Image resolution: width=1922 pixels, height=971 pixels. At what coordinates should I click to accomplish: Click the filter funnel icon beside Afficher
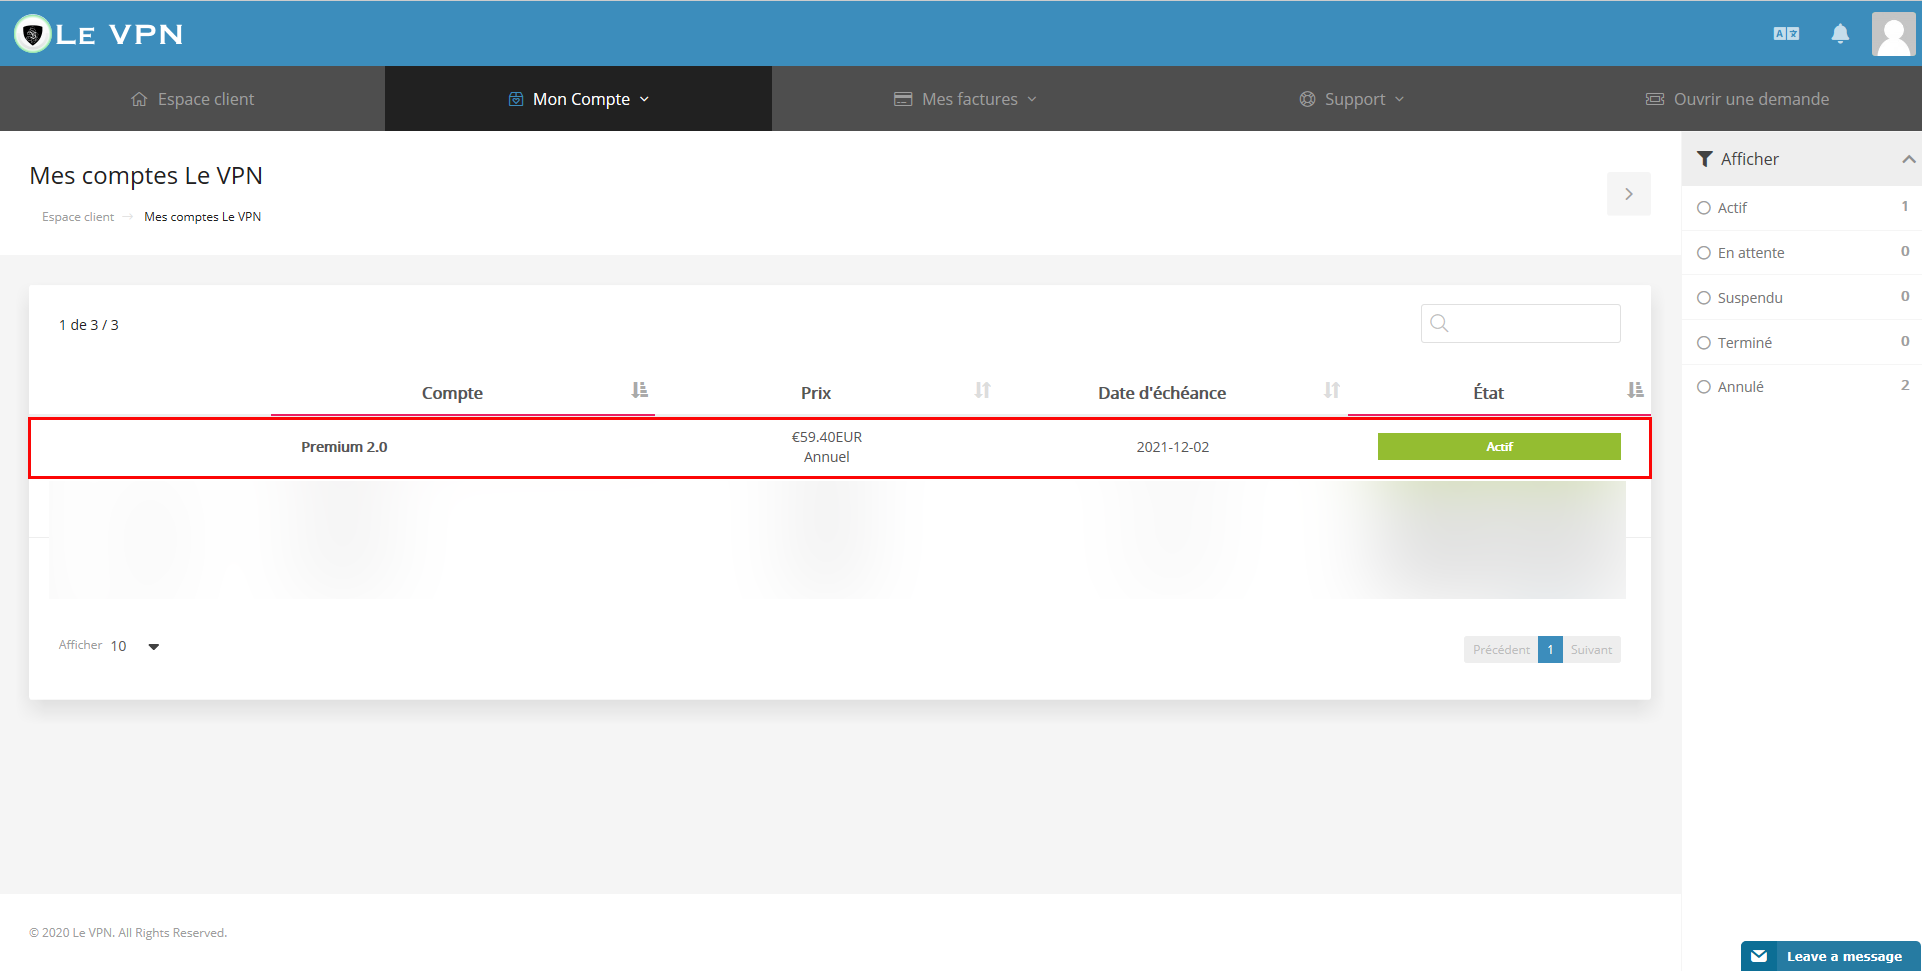1705,159
